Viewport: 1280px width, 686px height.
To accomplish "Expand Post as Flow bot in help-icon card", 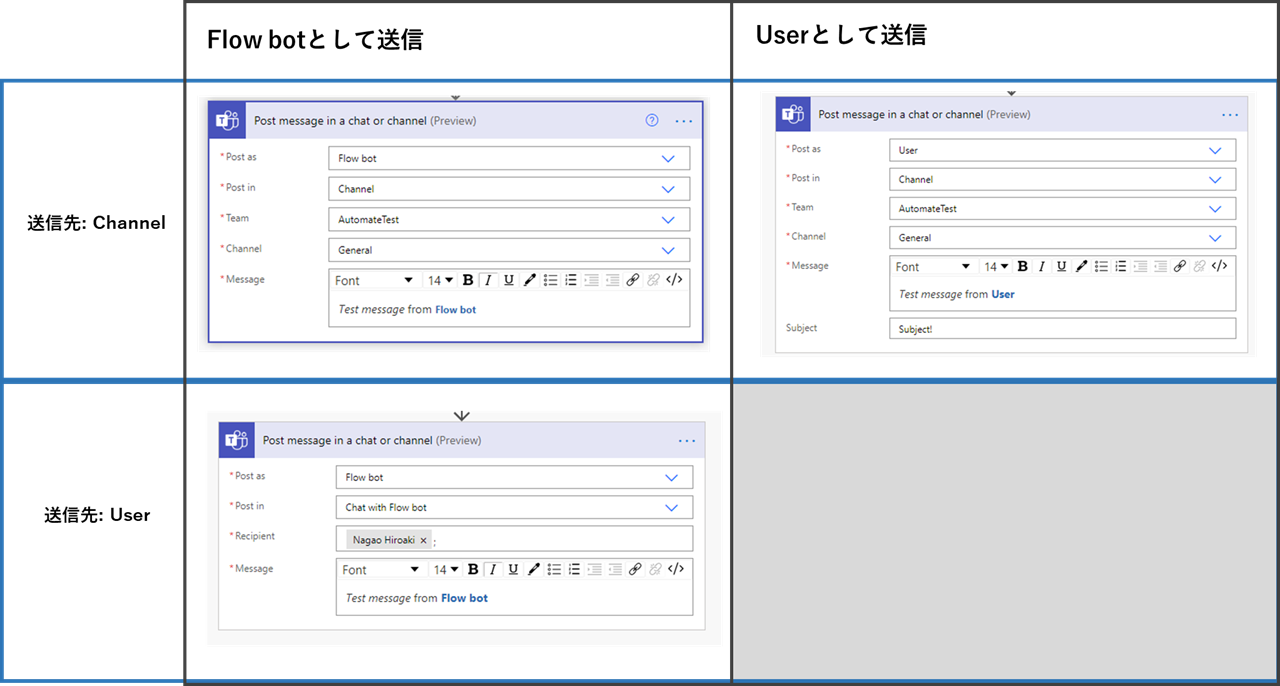I will coord(668,158).
